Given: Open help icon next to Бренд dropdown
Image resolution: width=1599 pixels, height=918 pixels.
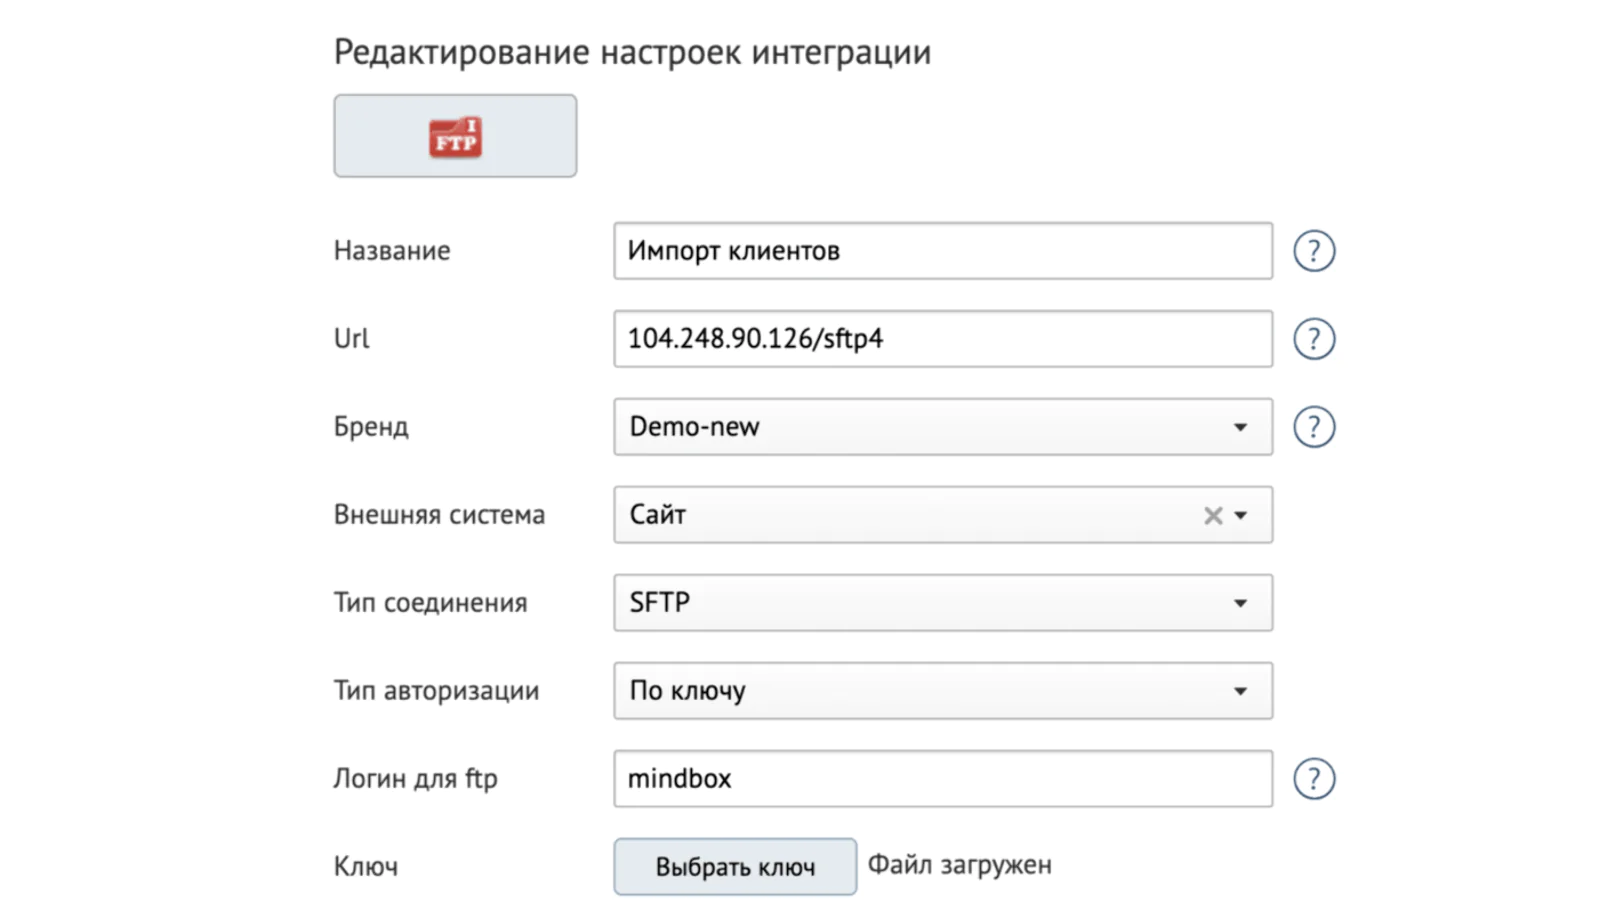Looking at the screenshot, I should pyautogui.click(x=1313, y=427).
